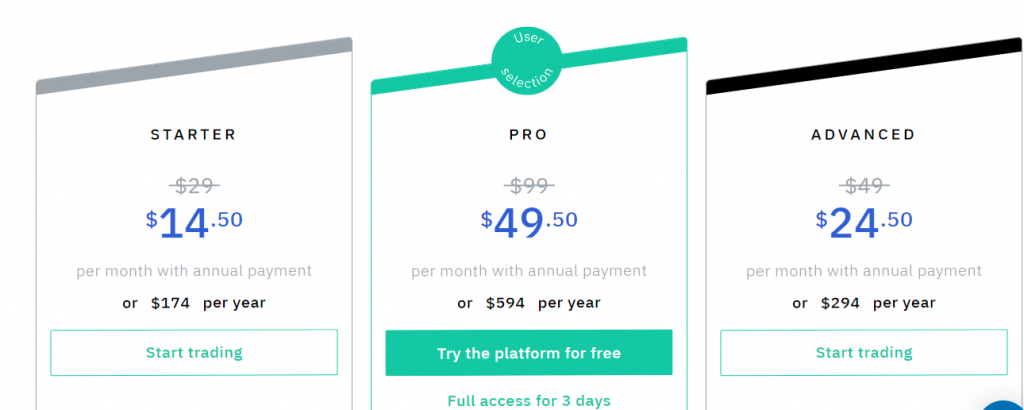This screenshot has height=410, width=1024.
Task: Select the PRO plan heading
Action: point(528,134)
